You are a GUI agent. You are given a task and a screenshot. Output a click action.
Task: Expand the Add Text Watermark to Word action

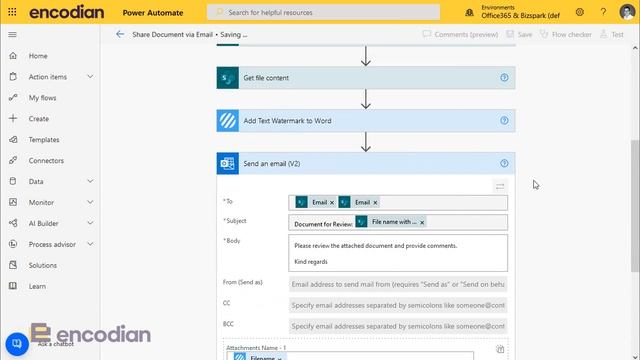tap(366, 120)
